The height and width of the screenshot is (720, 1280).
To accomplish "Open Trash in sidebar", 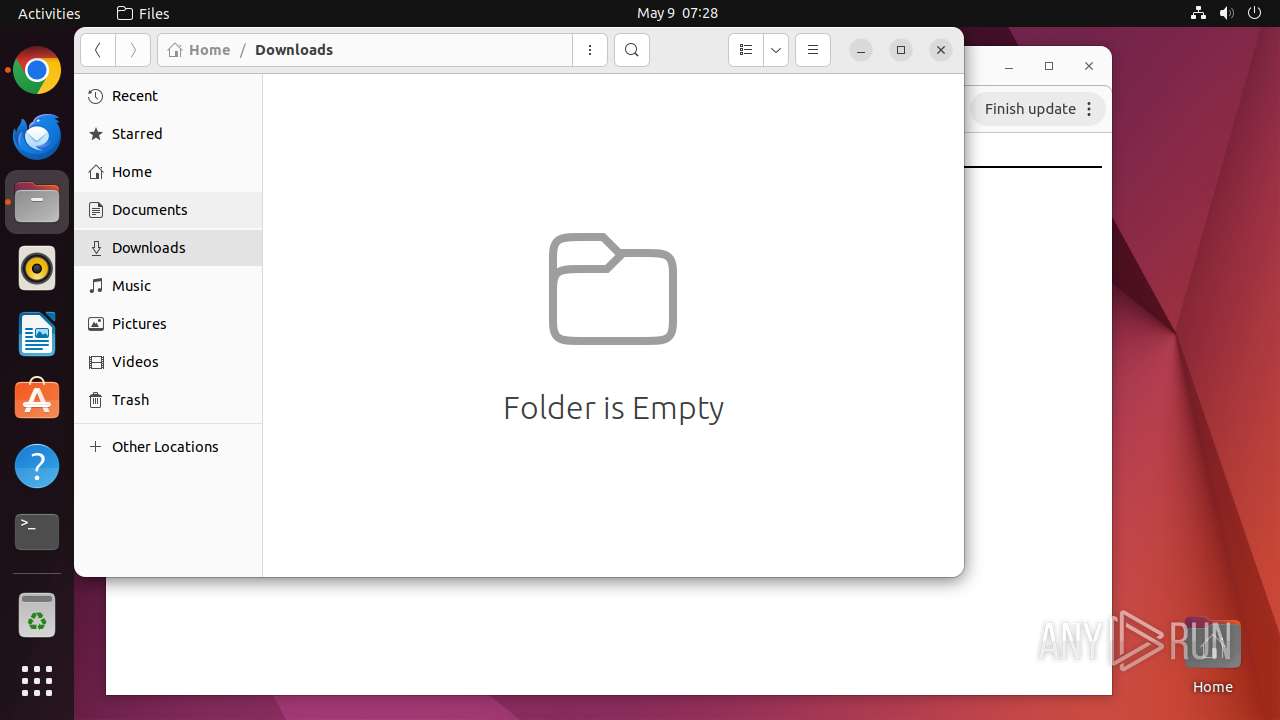I will click(168, 400).
